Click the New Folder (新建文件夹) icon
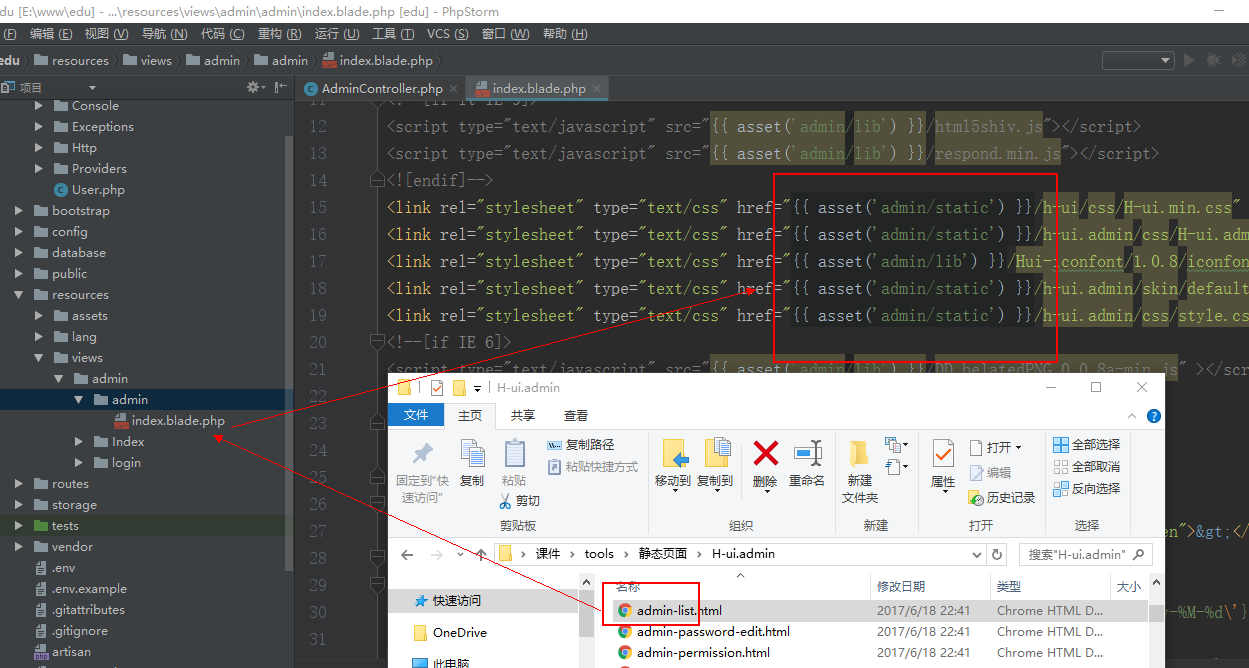 tap(859, 455)
